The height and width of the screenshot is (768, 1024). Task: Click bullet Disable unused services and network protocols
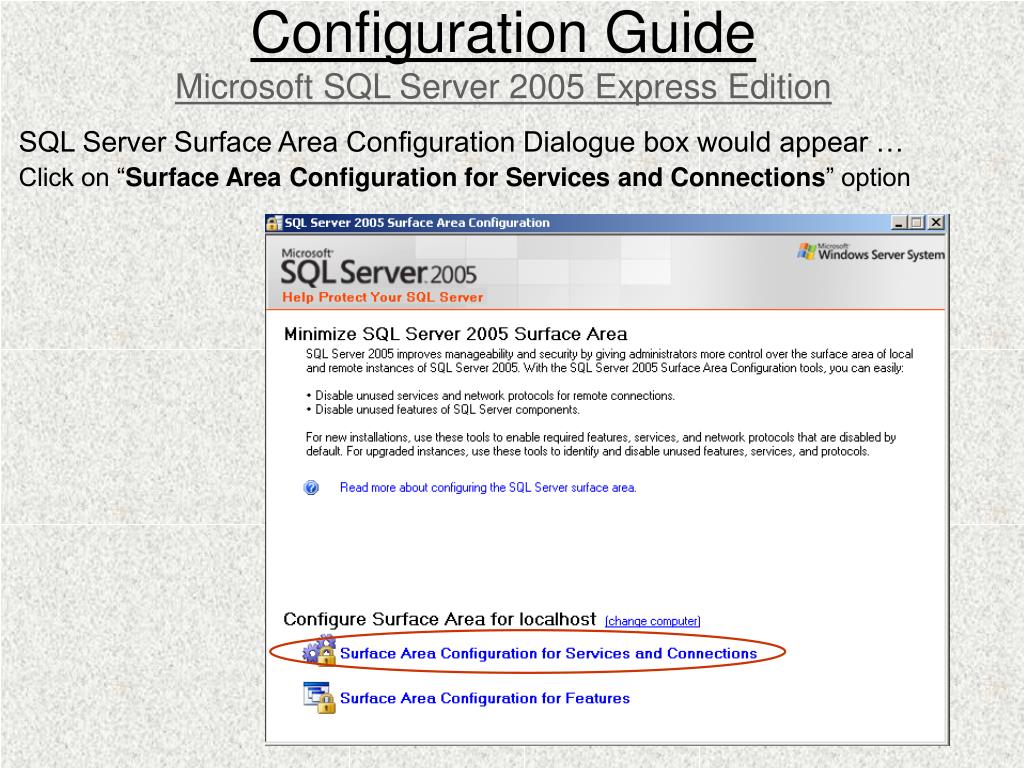[x=490, y=396]
